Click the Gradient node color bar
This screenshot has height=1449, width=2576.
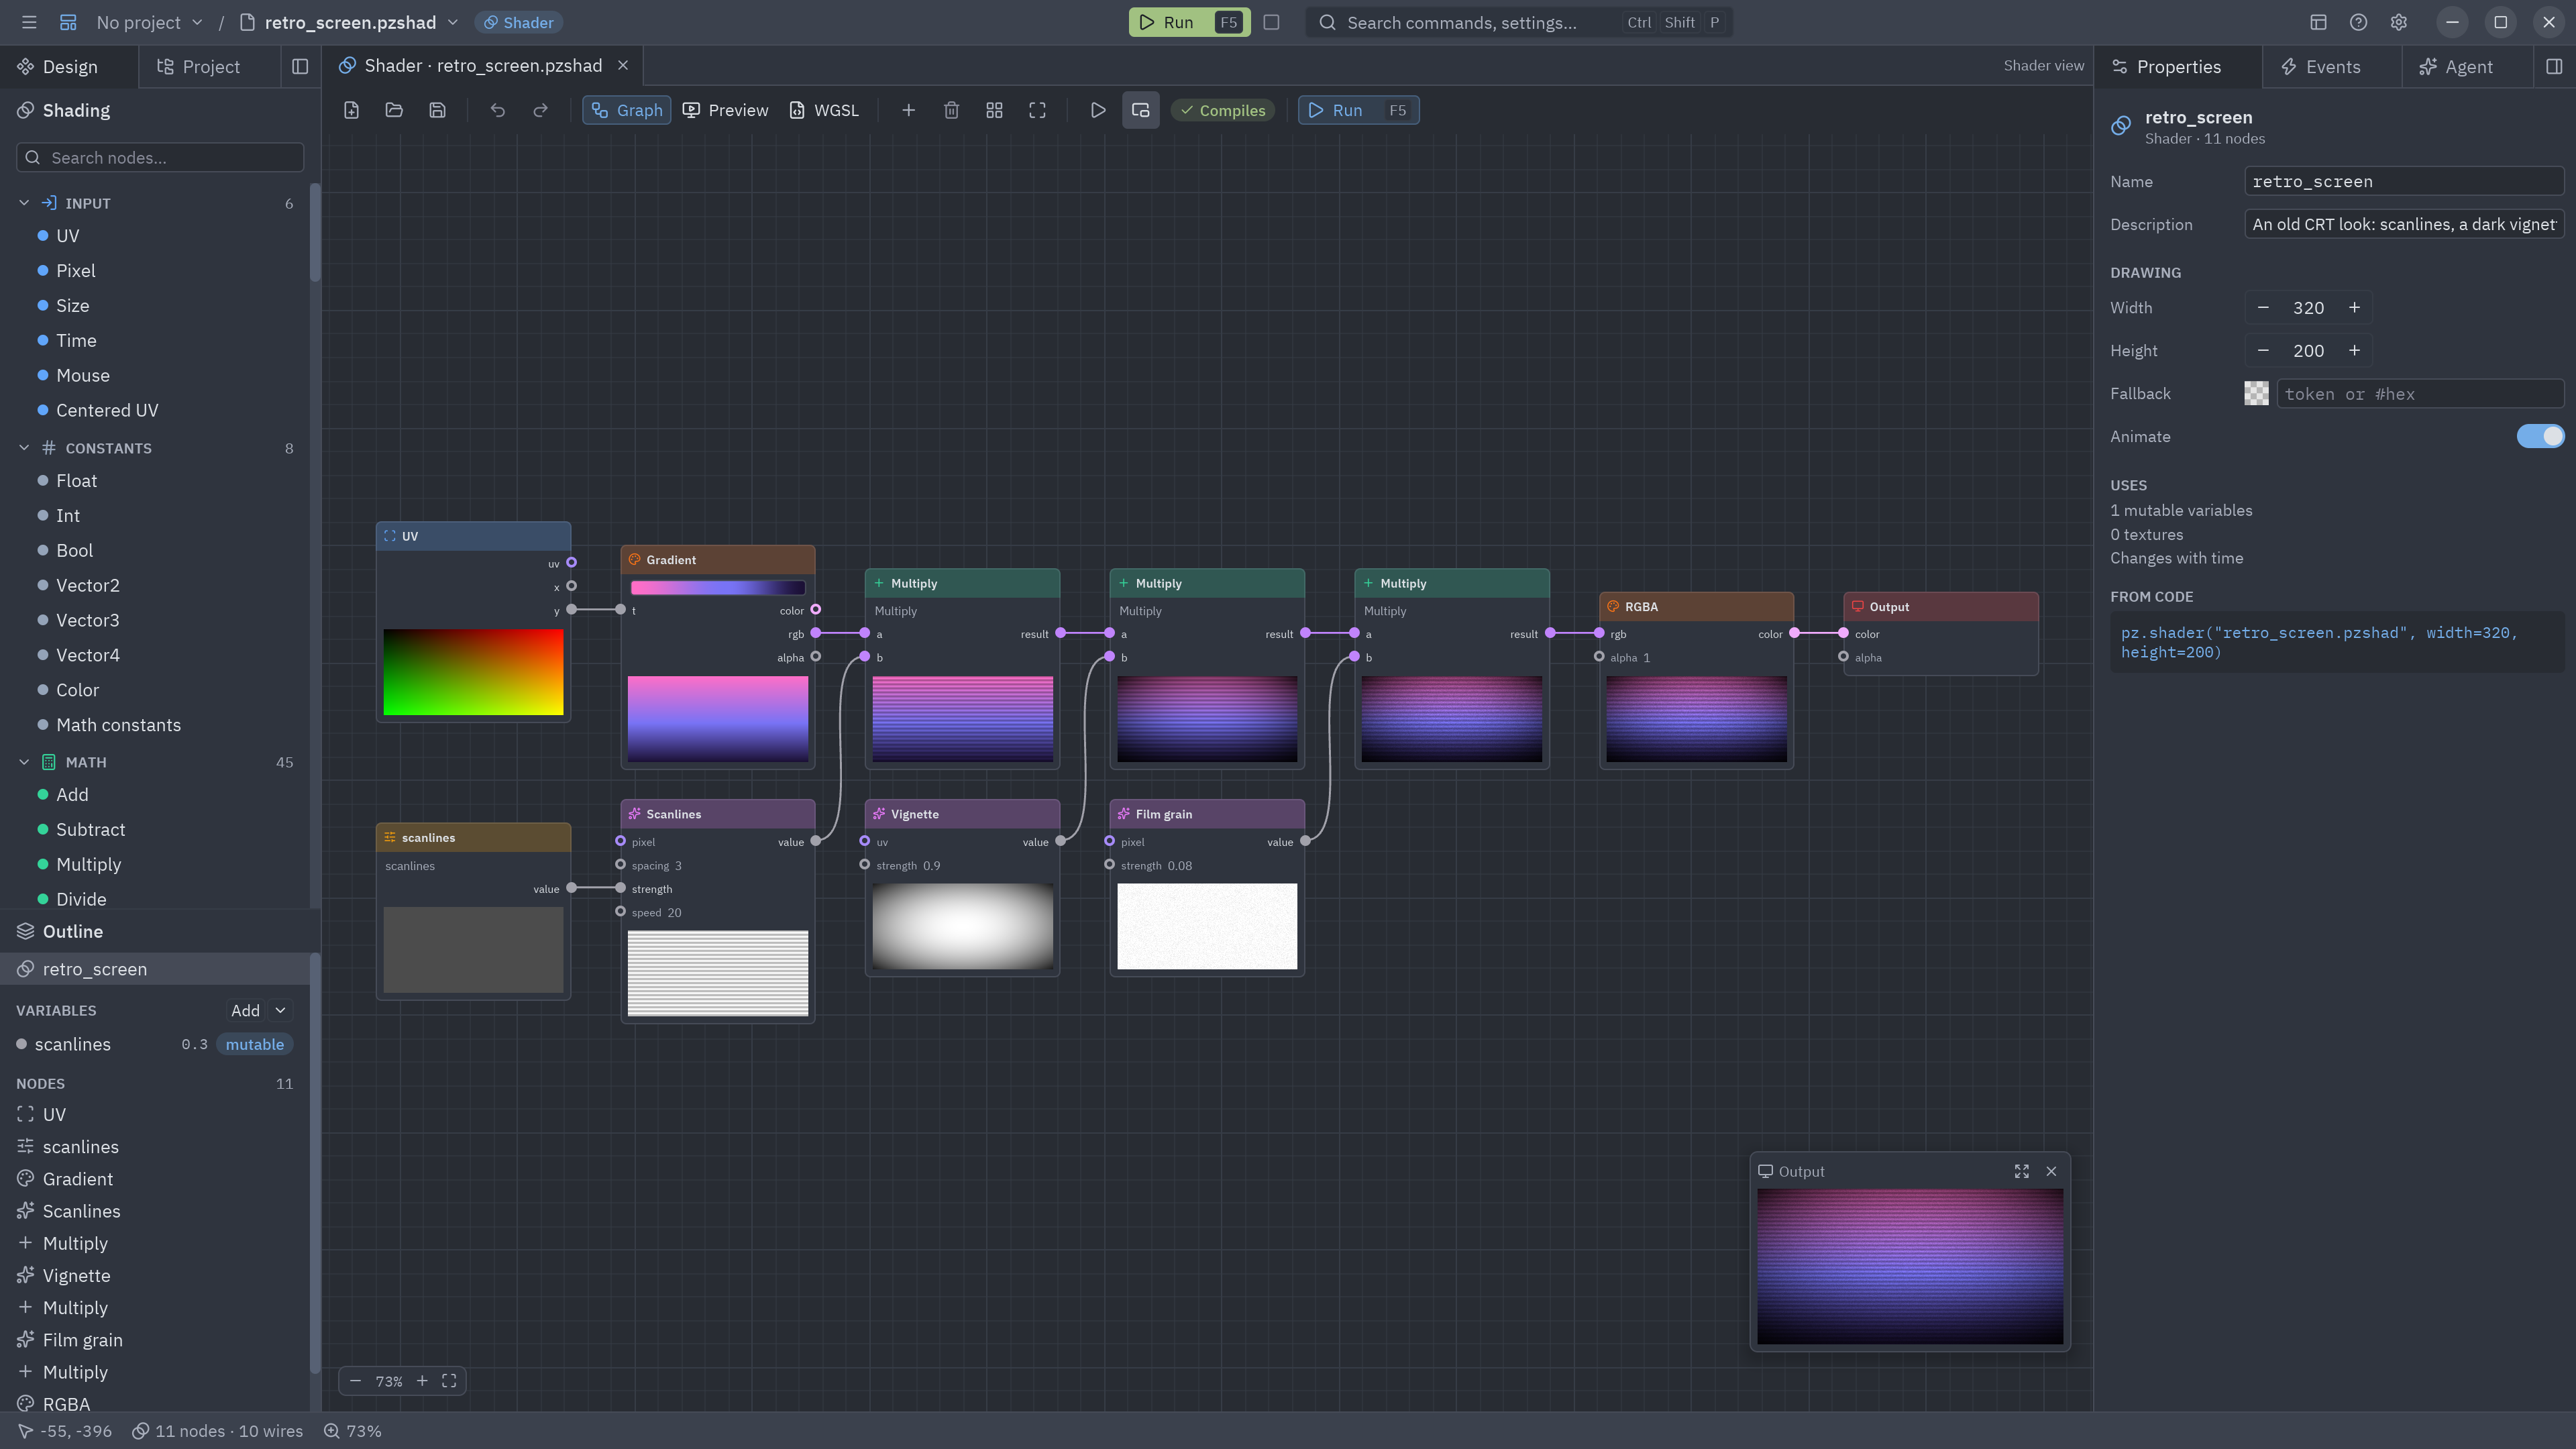[718, 587]
